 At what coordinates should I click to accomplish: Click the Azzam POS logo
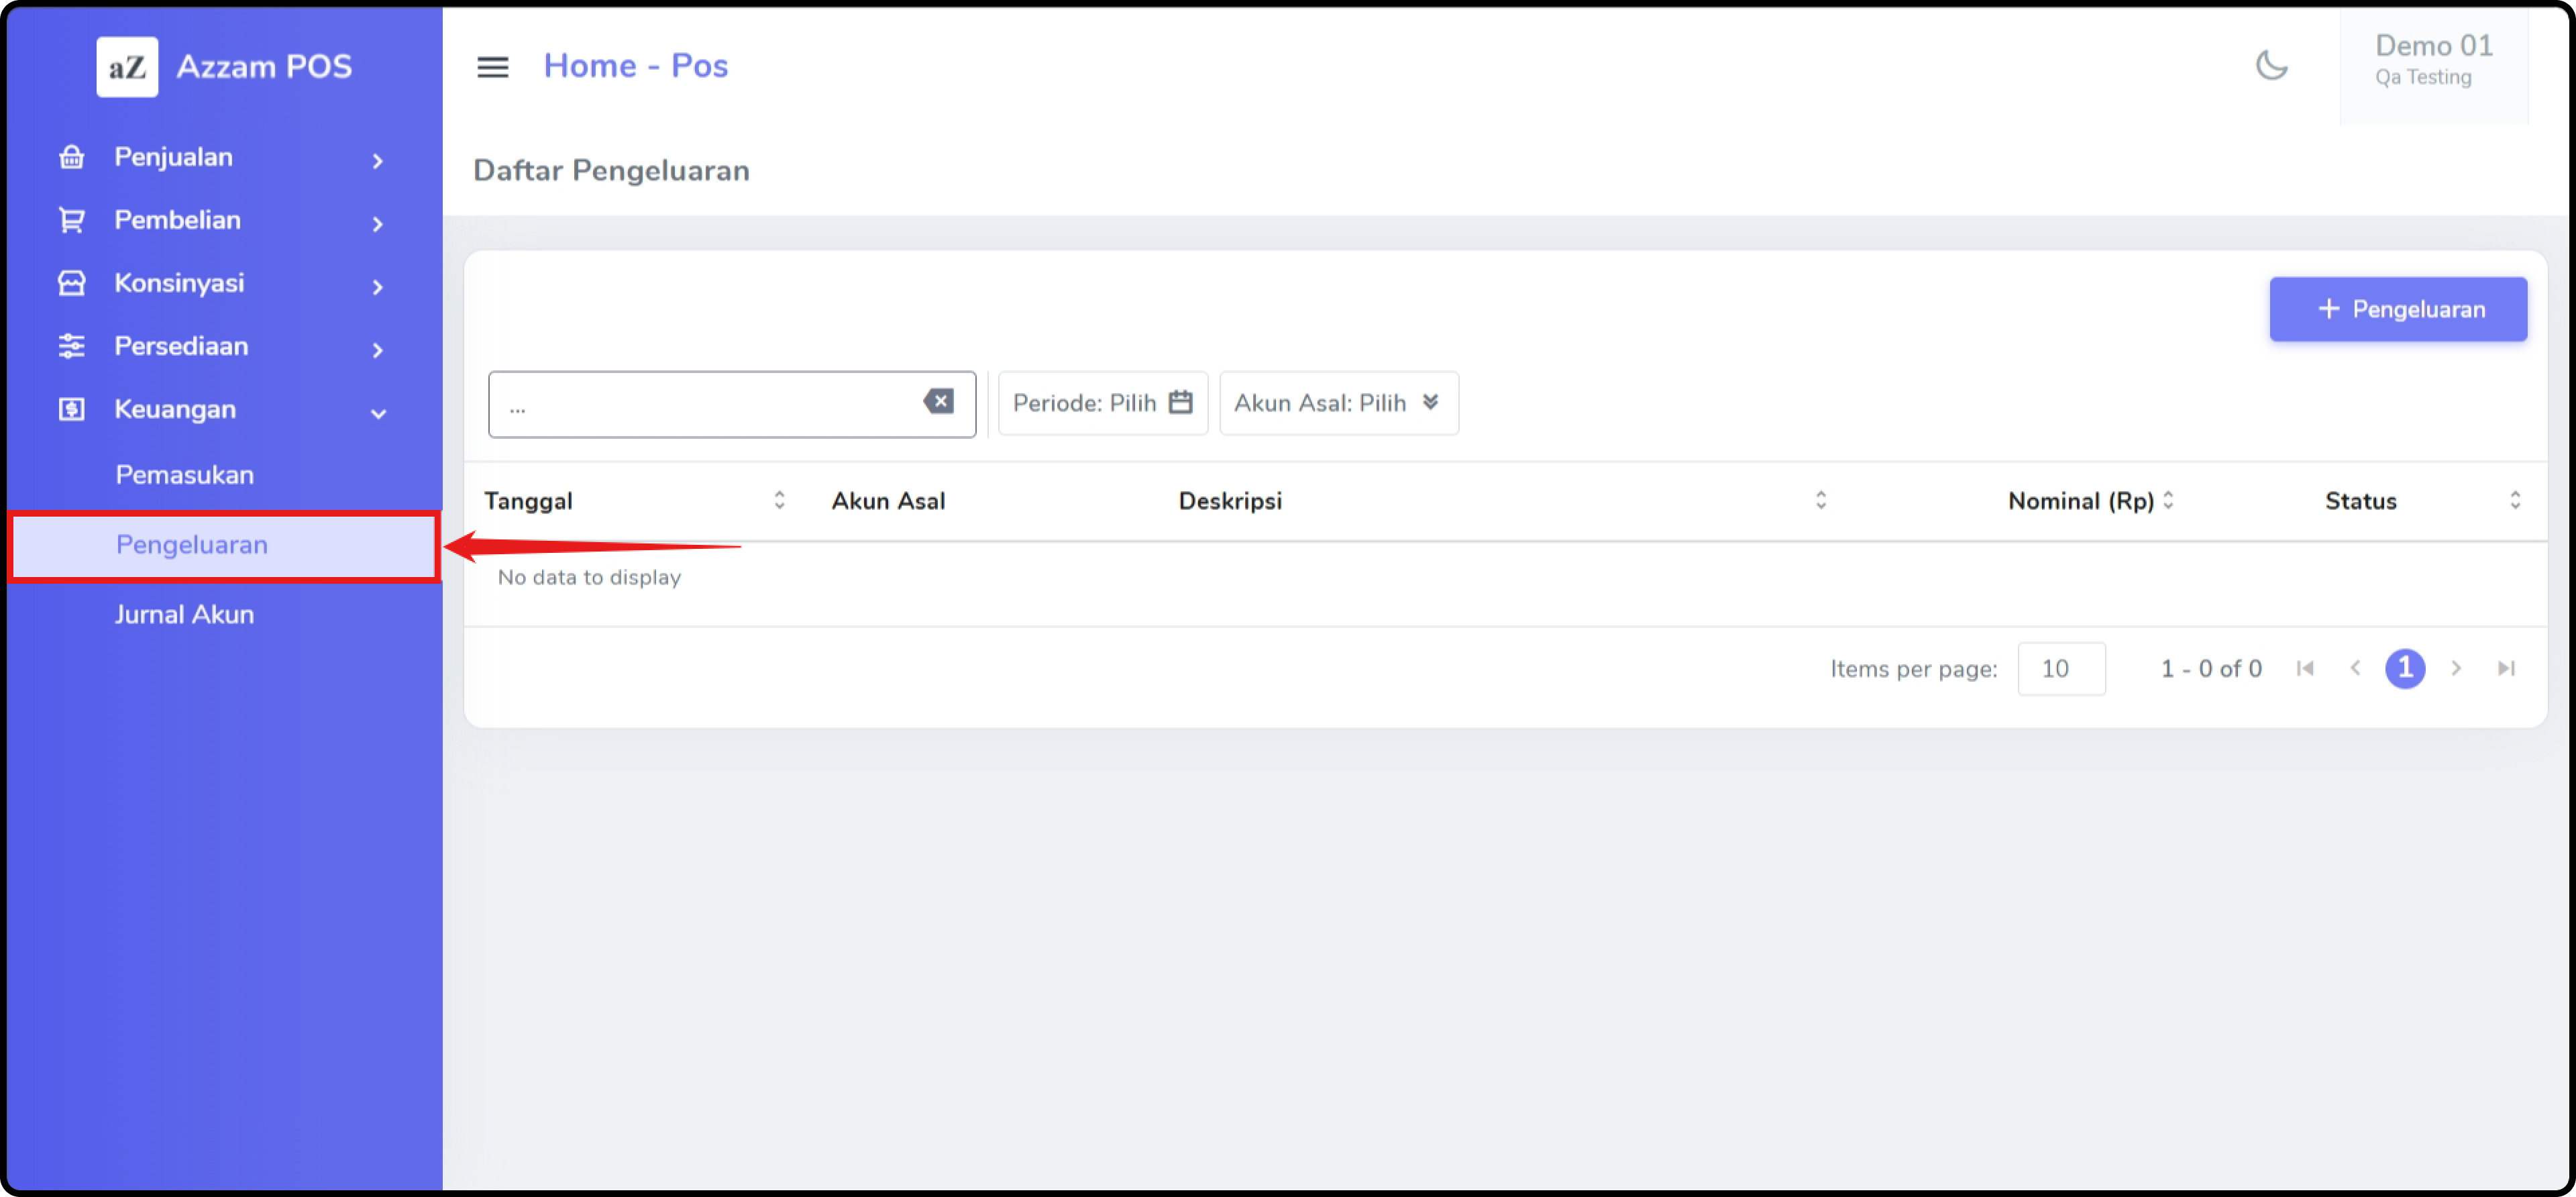point(127,67)
